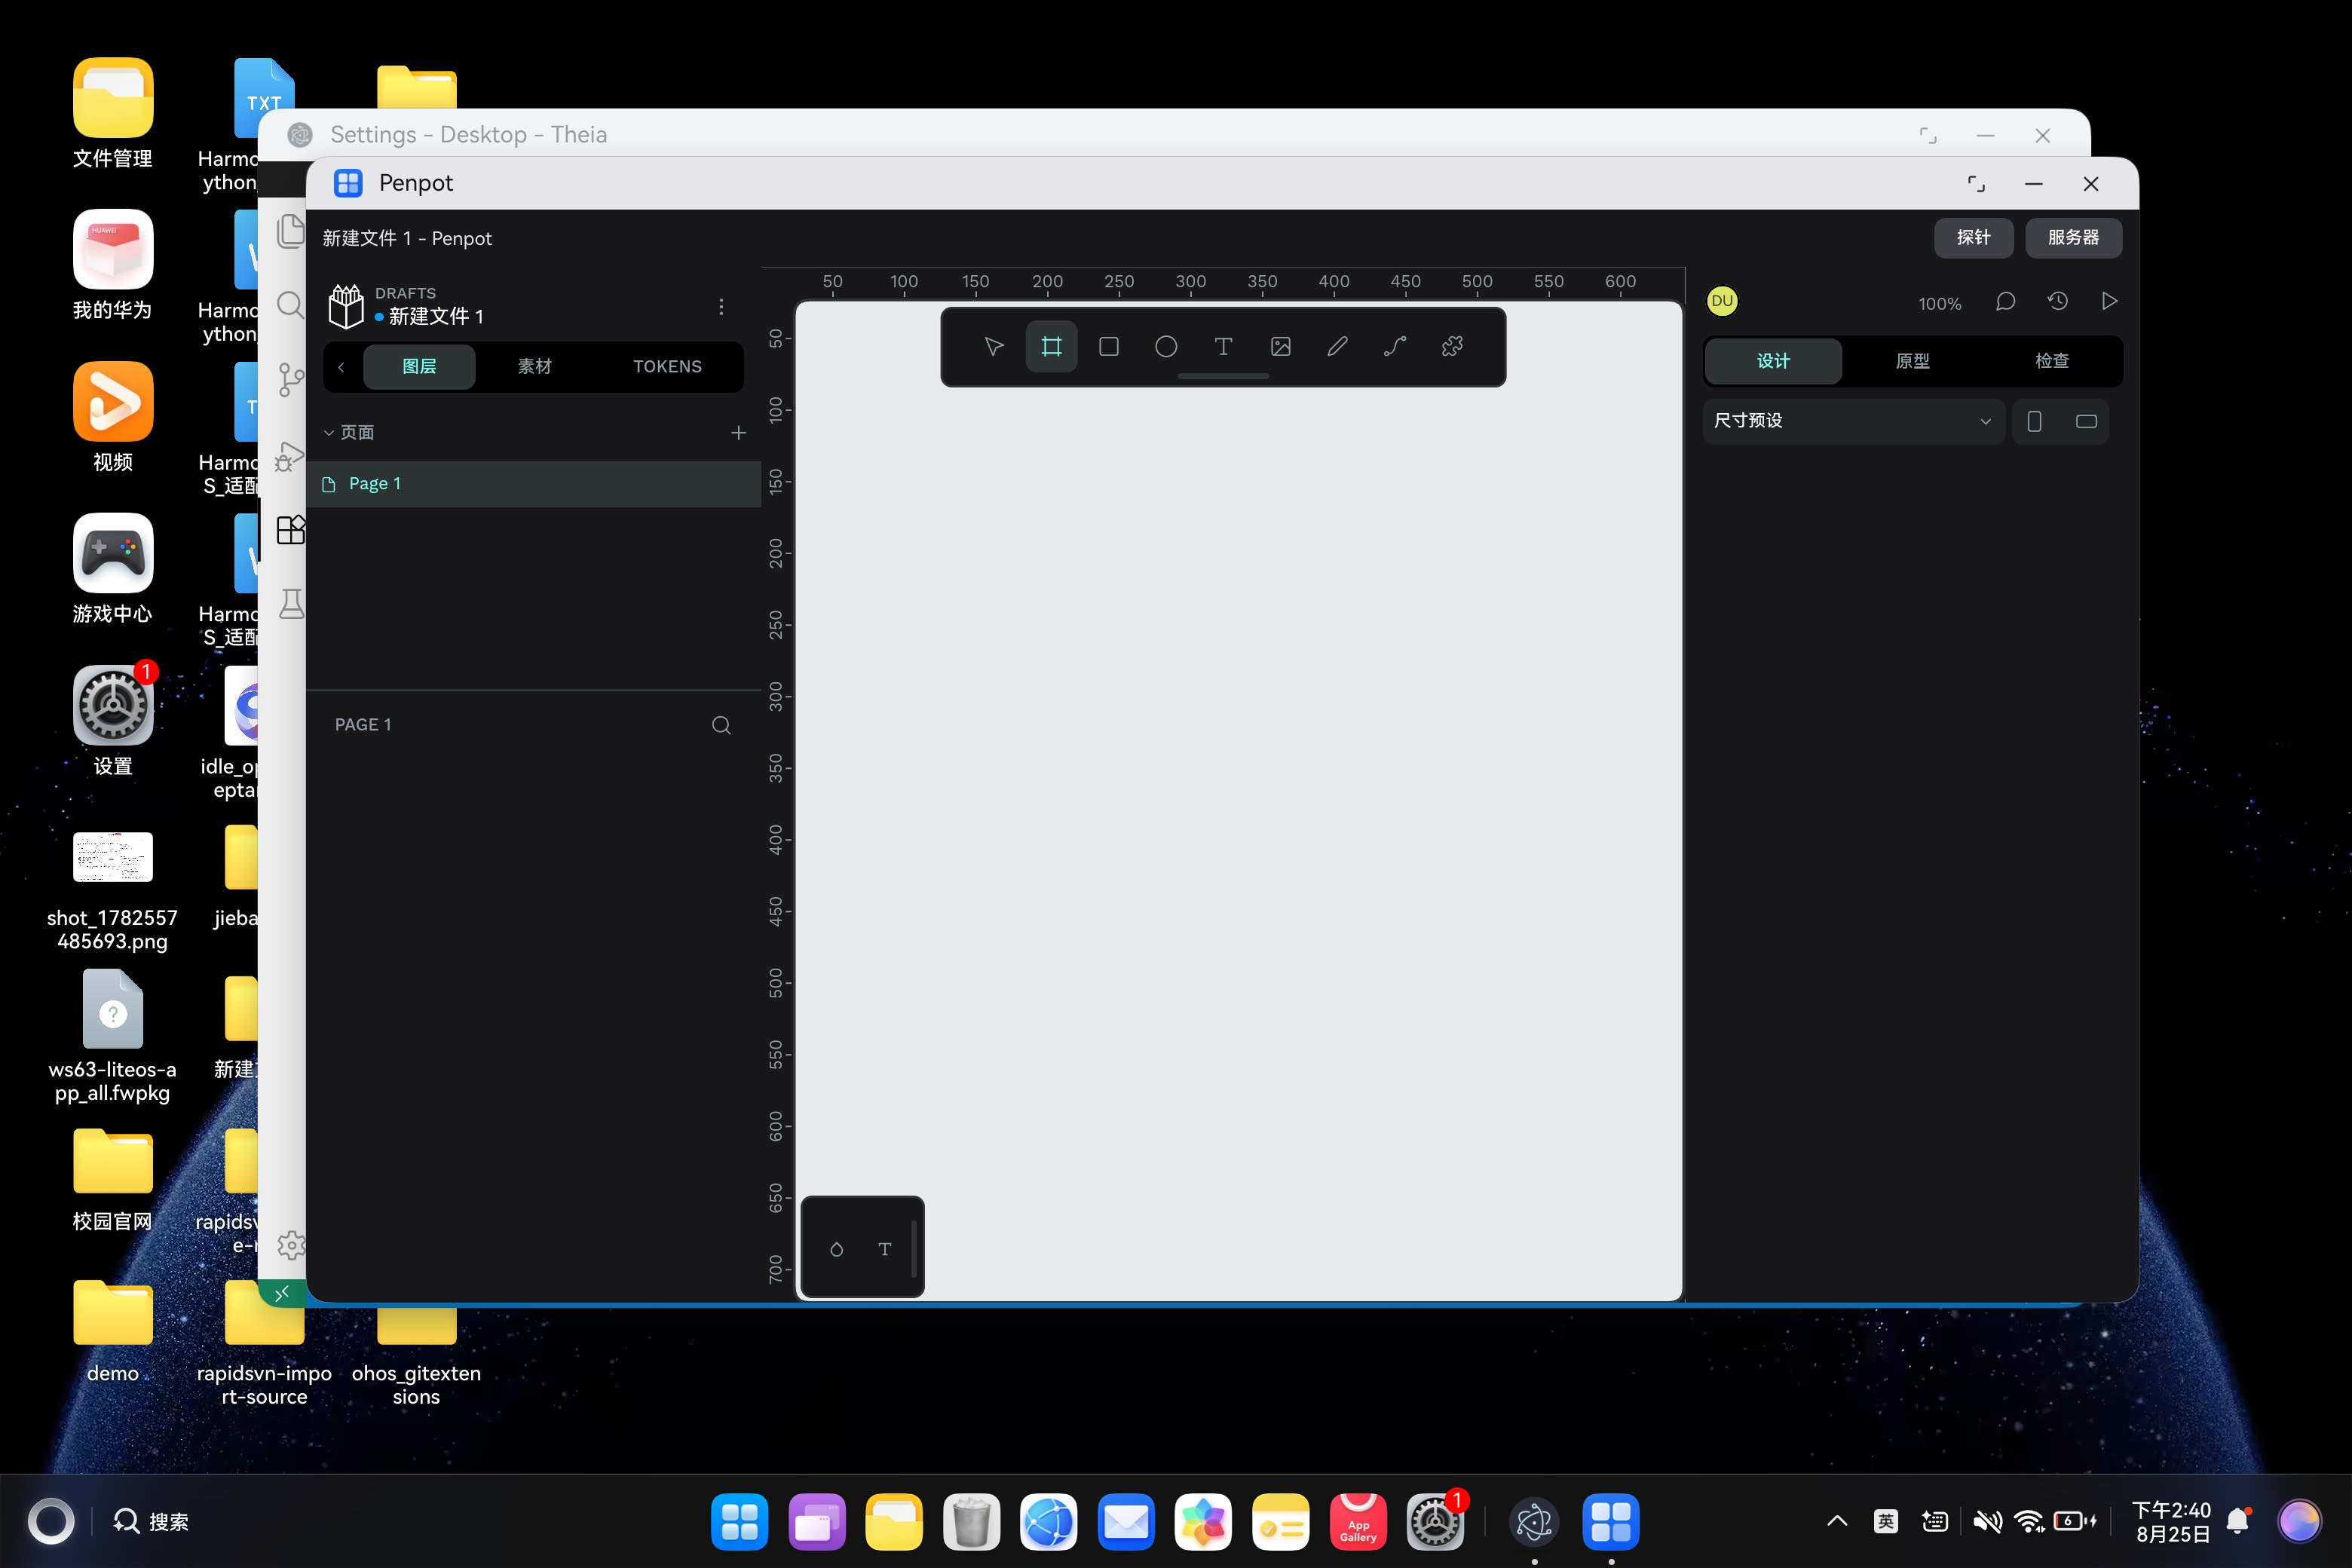Switch to 原型 prototype tab
Viewport: 2352px width, 1568px height.
tap(1912, 361)
